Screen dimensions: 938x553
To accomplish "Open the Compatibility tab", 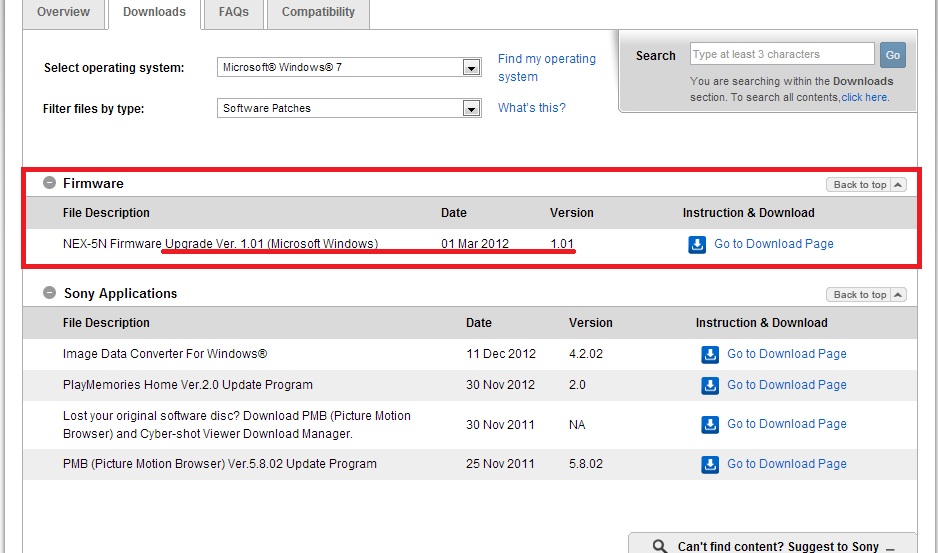I will 318,12.
